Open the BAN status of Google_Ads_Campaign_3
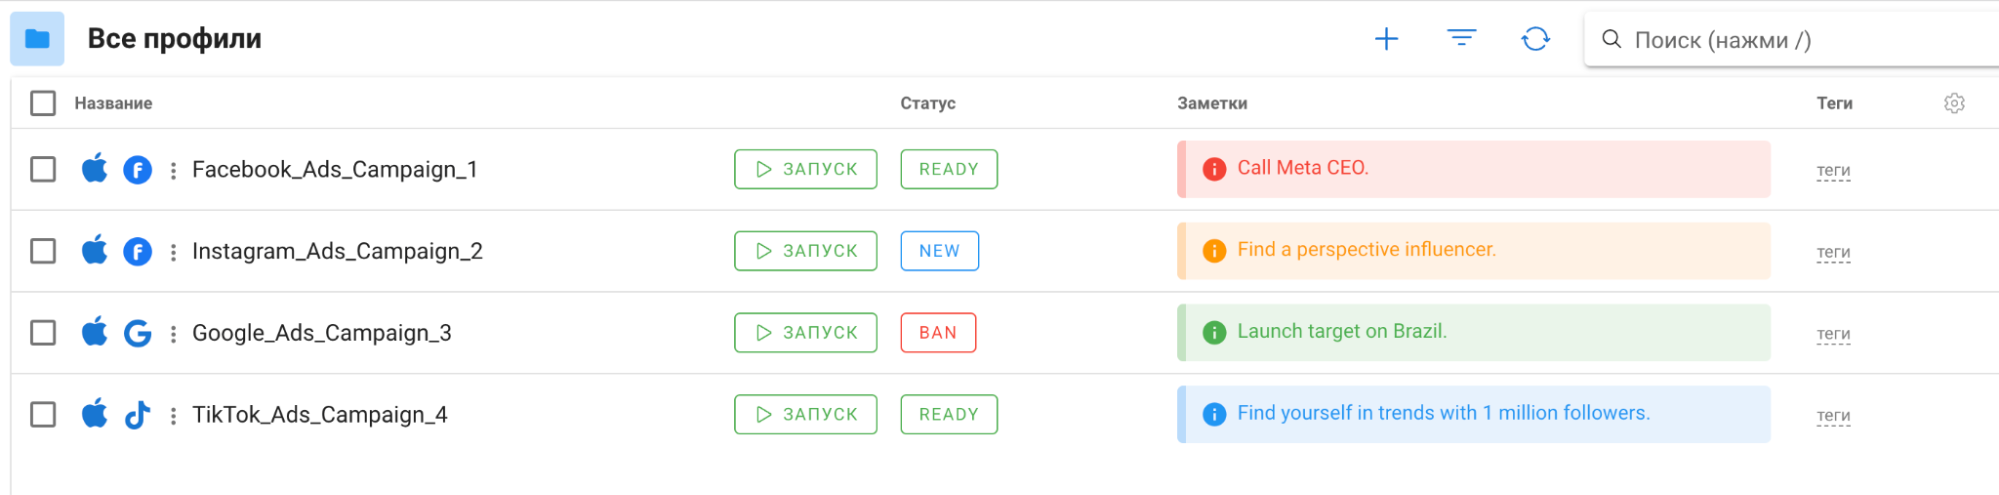 (937, 333)
